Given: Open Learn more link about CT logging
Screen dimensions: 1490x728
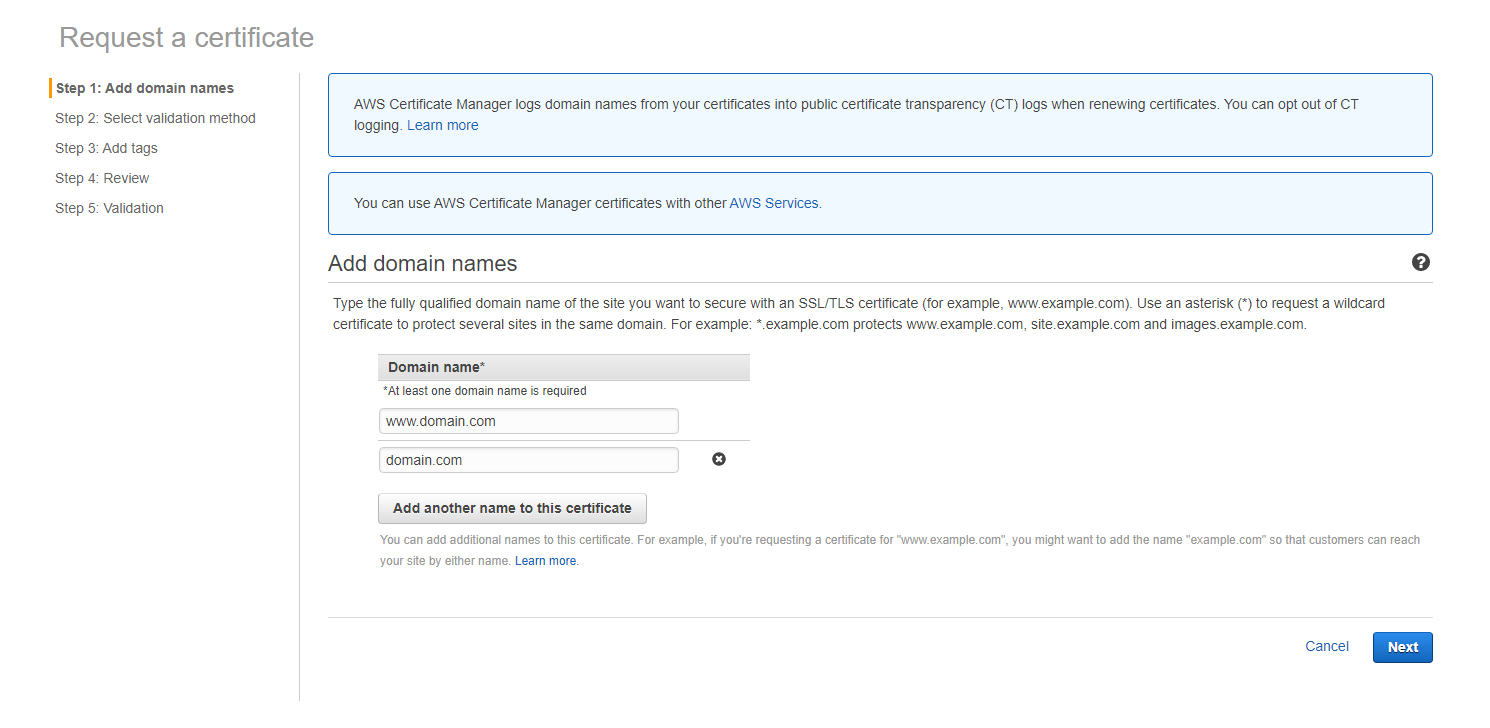Looking at the screenshot, I should pos(442,125).
